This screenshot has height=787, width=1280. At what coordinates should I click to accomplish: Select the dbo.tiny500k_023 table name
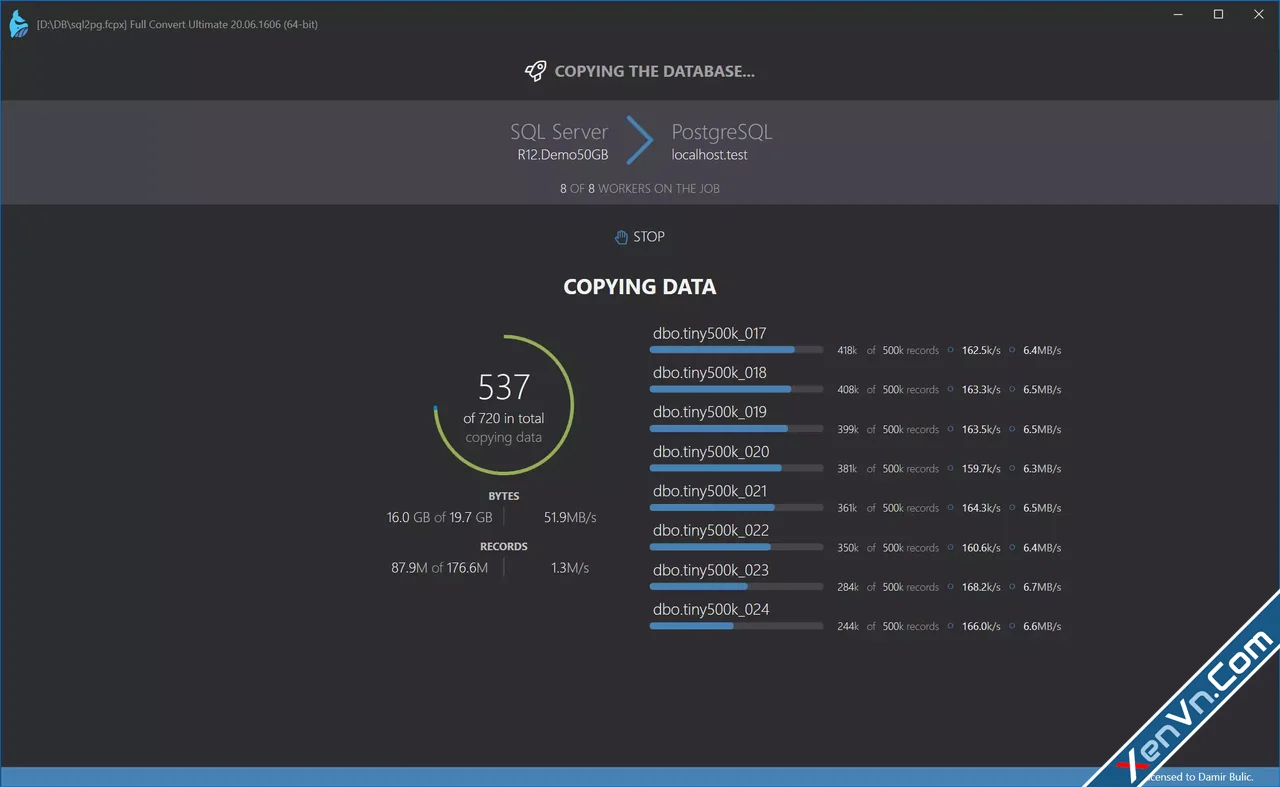[711, 570]
